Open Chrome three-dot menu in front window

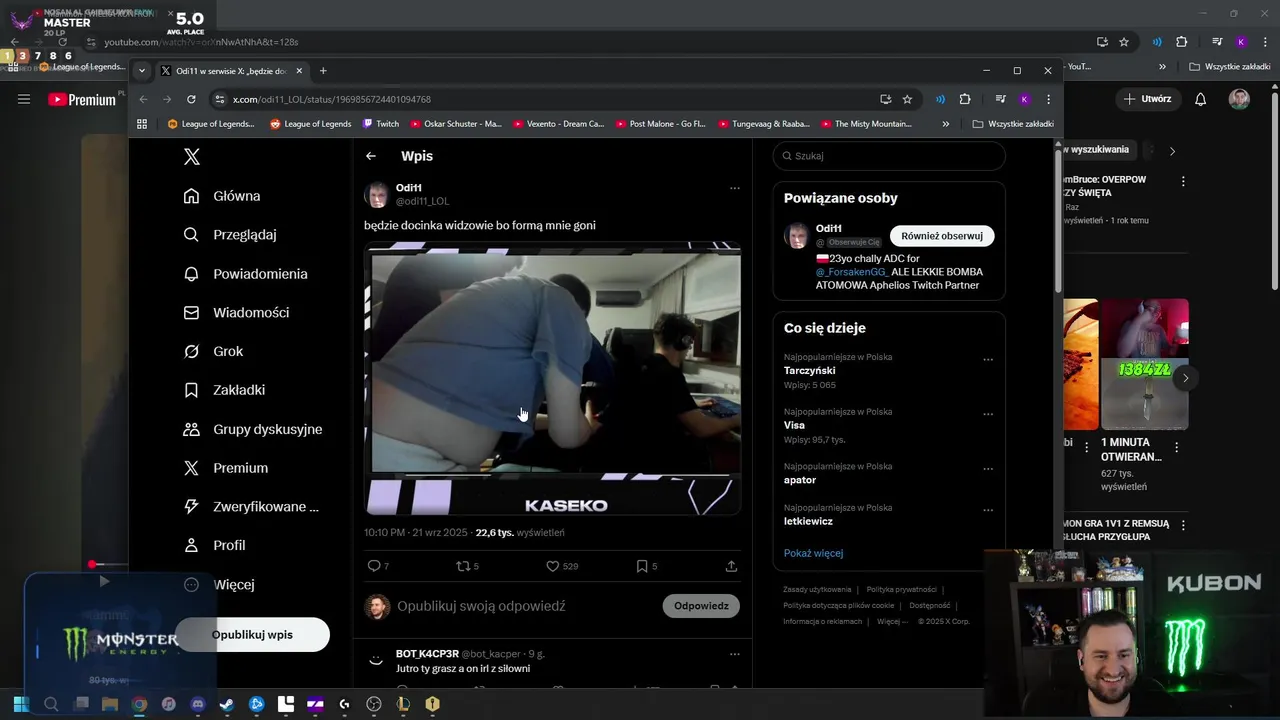[x=1048, y=99]
